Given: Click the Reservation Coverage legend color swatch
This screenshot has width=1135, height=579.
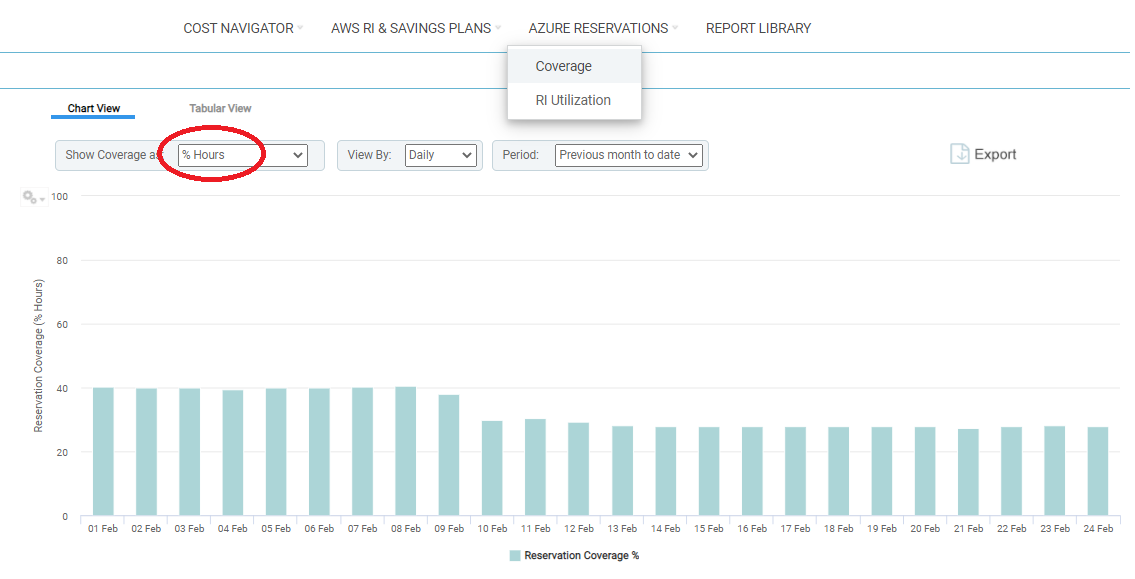Looking at the screenshot, I should (x=516, y=555).
